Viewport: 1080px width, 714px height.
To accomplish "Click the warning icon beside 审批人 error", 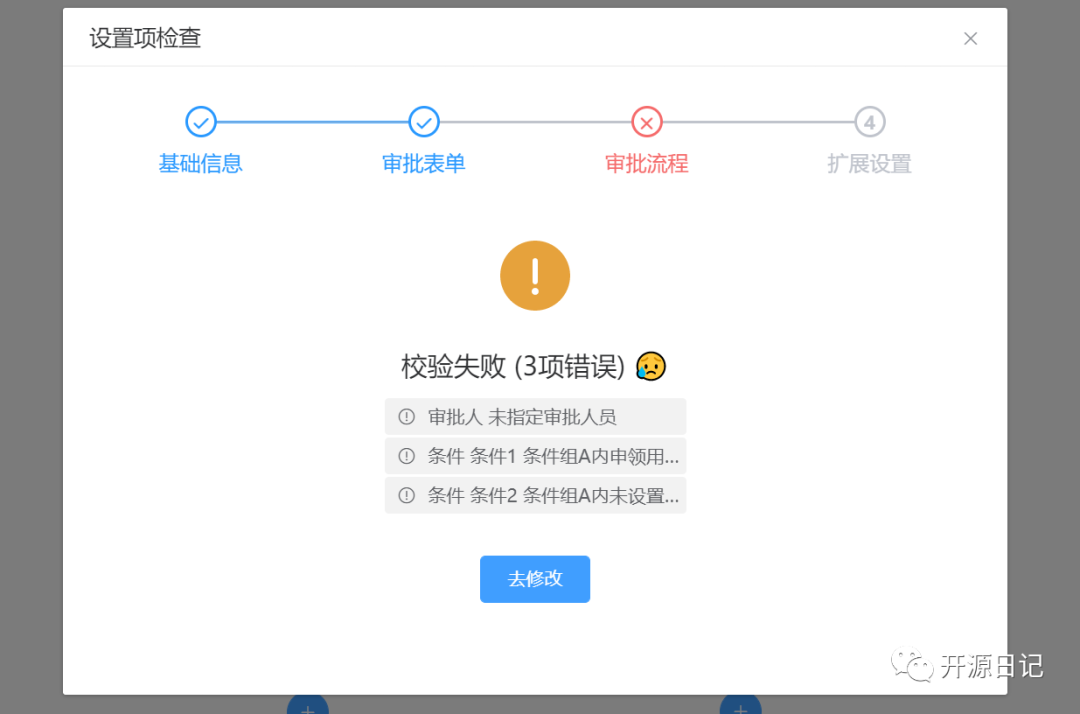I will coord(406,417).
